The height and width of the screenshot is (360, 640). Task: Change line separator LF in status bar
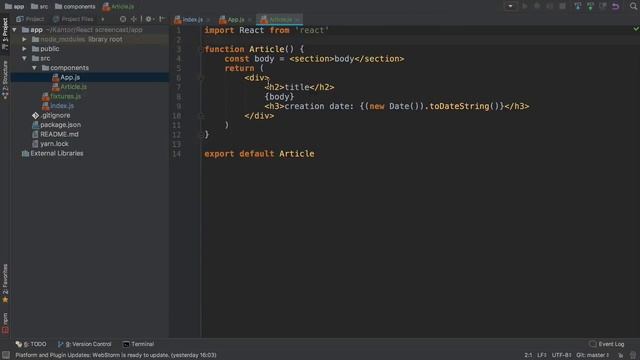click(x=542, y=355)
